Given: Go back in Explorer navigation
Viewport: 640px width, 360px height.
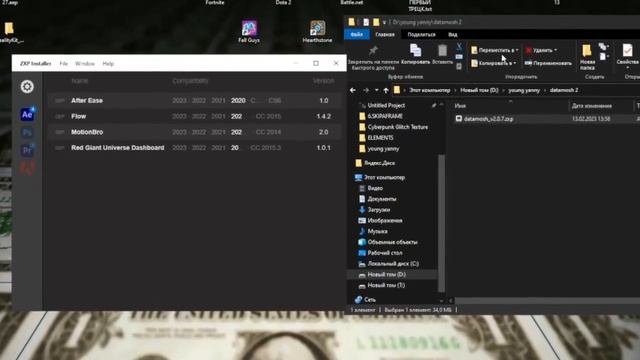Looking at the screenshot, I should click(x=353, y=90).
